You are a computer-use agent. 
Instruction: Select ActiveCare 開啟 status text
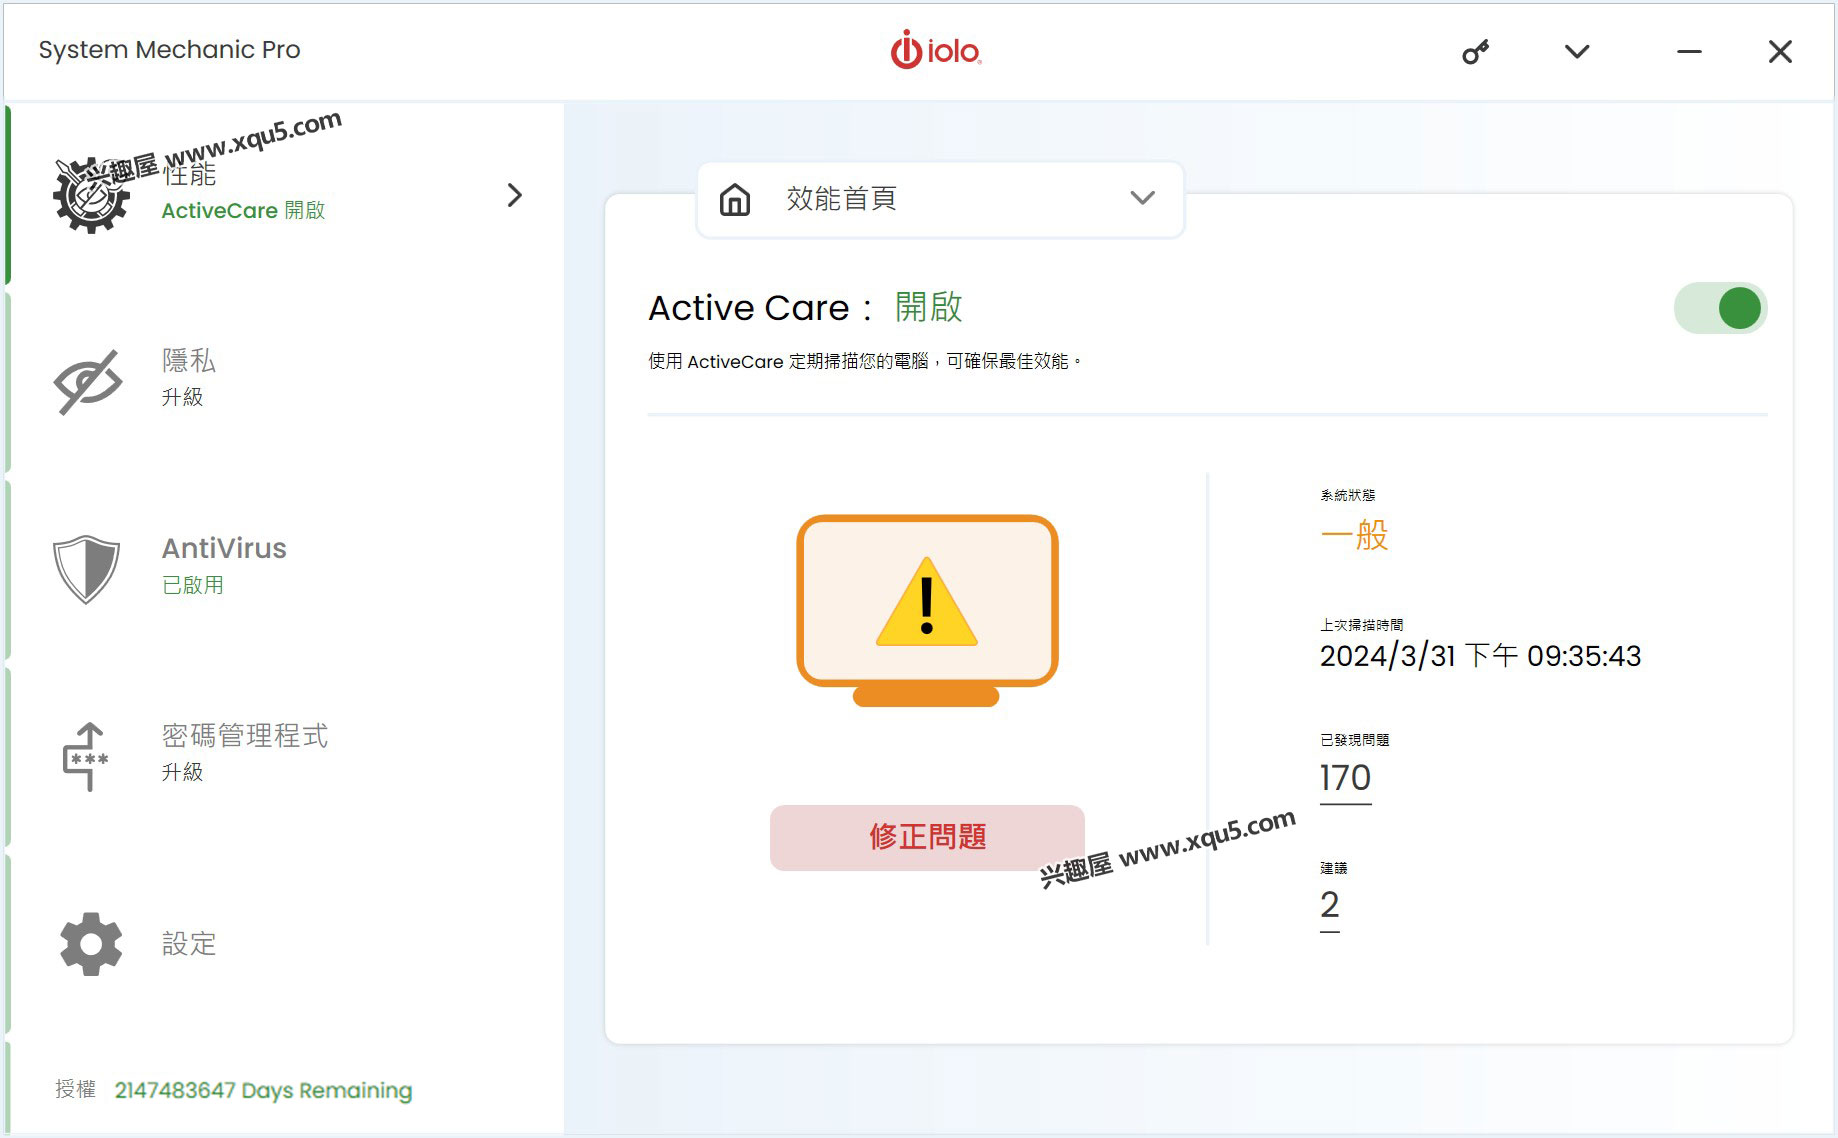[243, 211]
